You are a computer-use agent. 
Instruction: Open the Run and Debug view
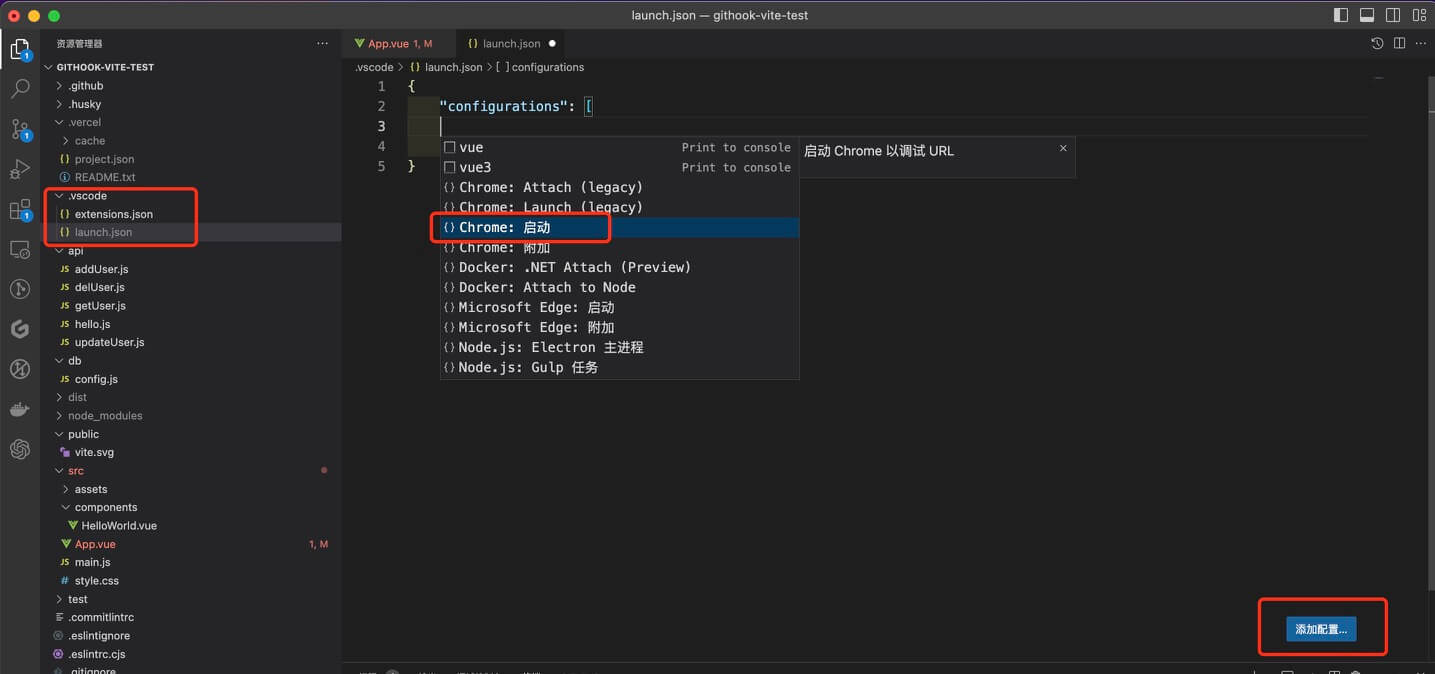pyautogui.click(x=20, y=169)
